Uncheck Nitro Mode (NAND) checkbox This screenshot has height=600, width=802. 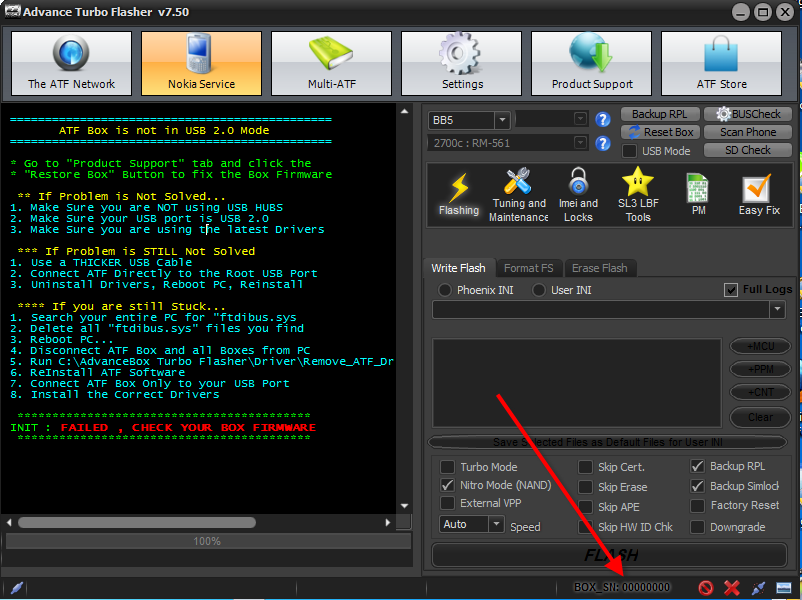pos(448,485)
